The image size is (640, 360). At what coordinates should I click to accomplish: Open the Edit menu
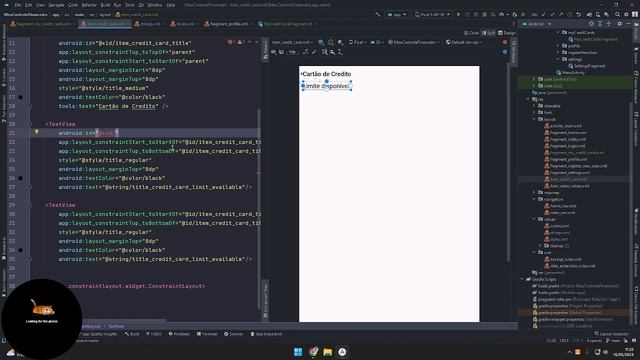29,5
